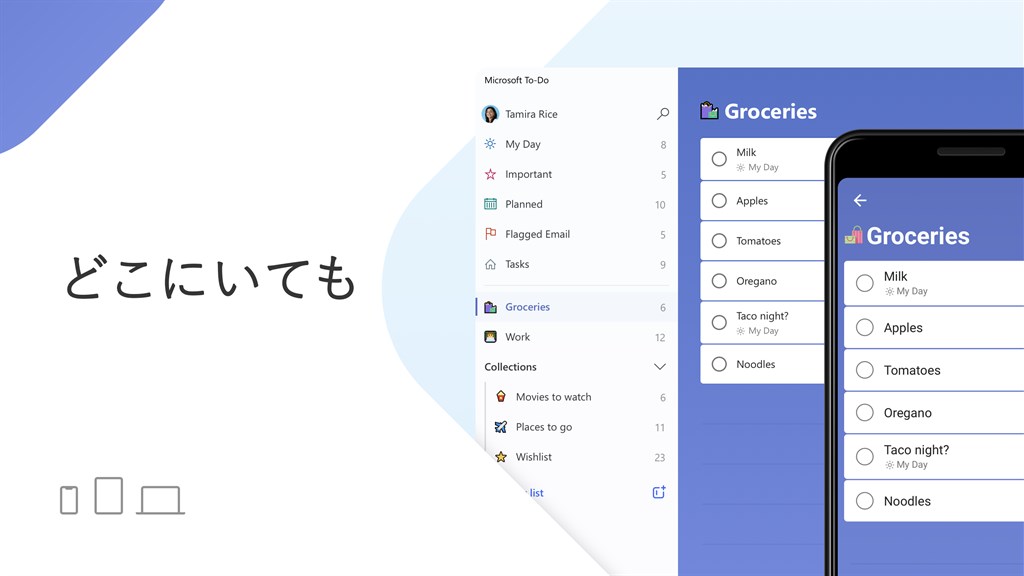Open Movies to watch list

581,397
